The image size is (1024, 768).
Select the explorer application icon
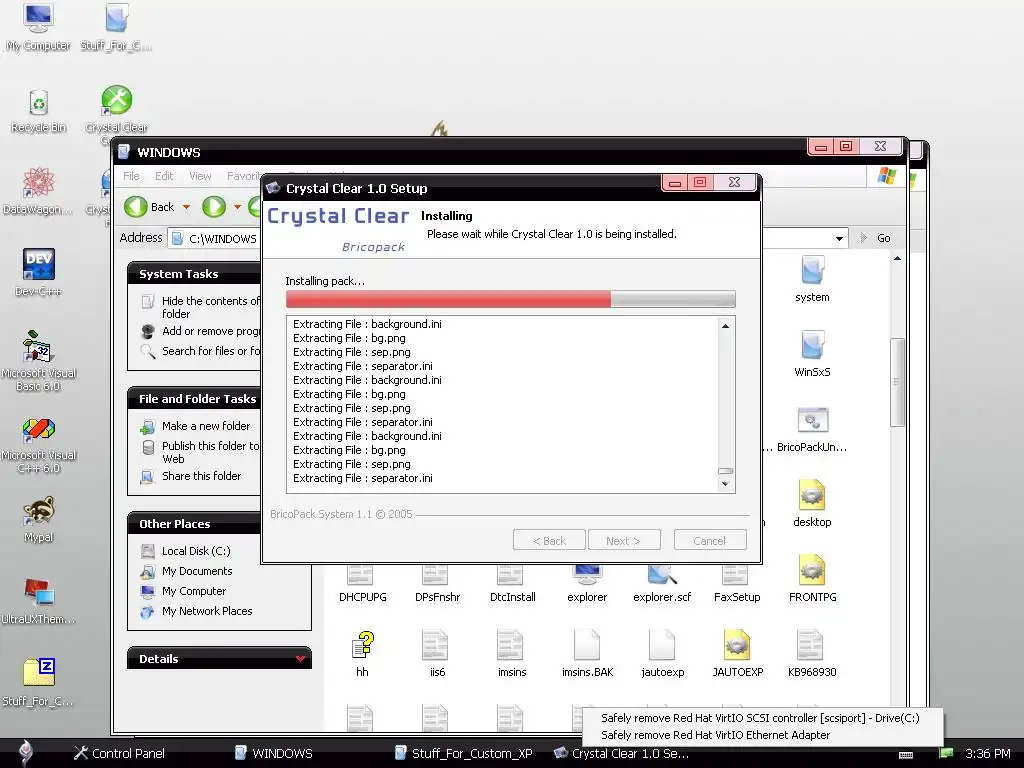click(x=587, y=584)
